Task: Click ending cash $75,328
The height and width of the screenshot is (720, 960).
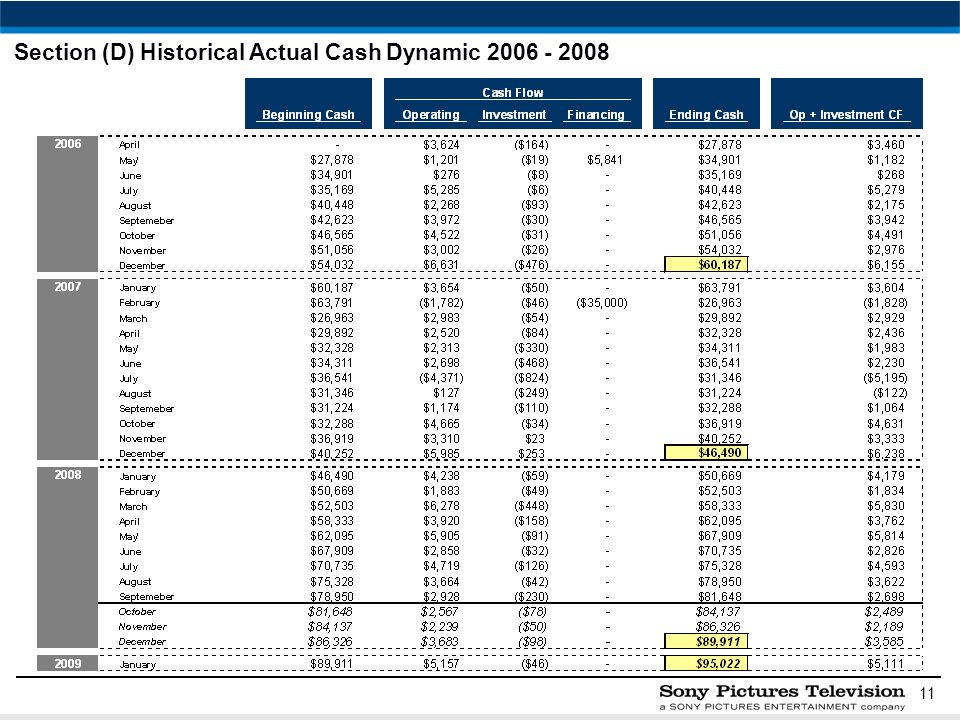Action: click(x=719, y=566)
